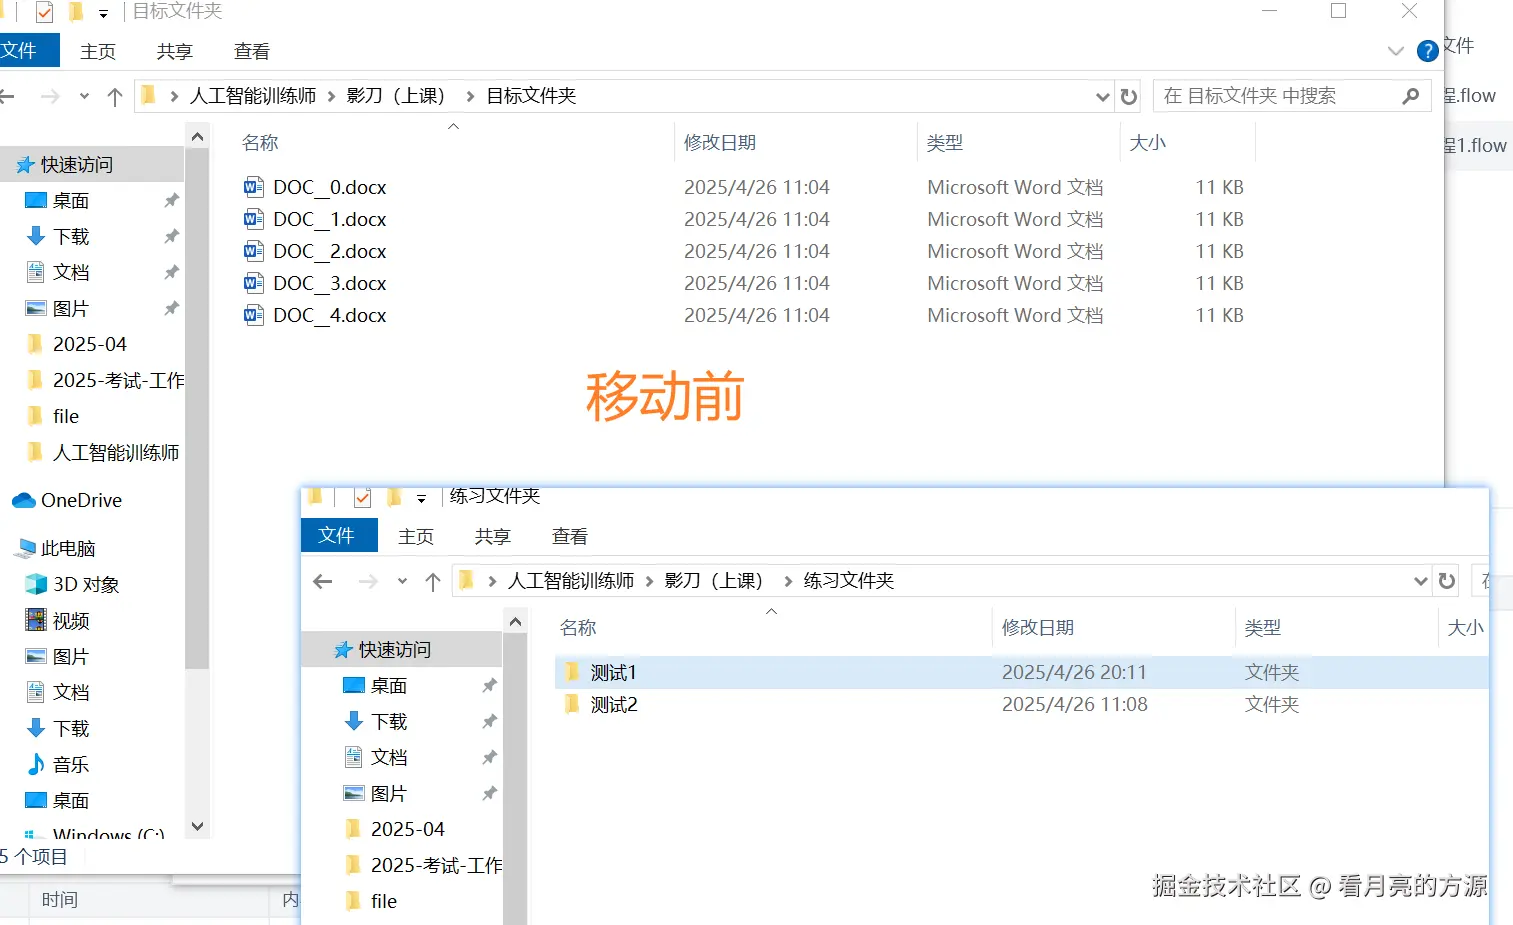This screenshot has height=925, width=1513.
Task: Open 3D 对象 in navigation pane
Action: pyautogui.click(x=72, y=584)
